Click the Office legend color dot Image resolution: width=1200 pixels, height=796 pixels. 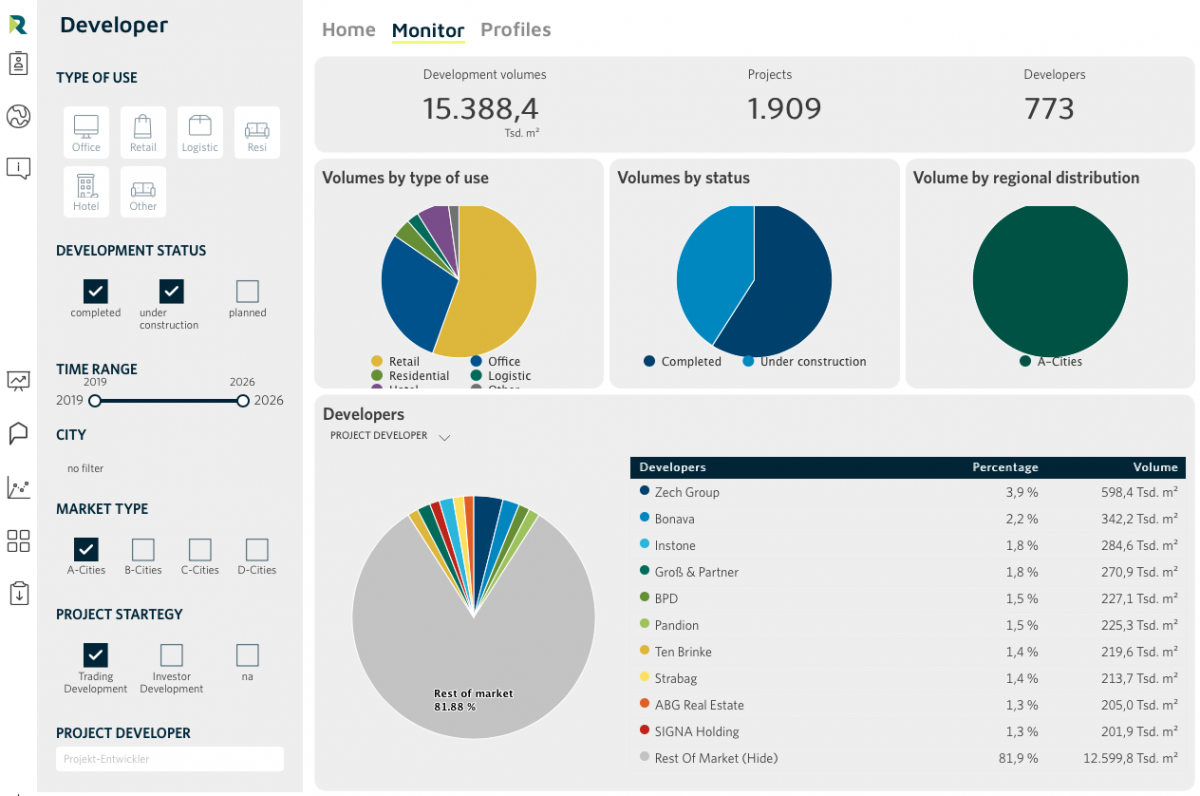point(476,361)
